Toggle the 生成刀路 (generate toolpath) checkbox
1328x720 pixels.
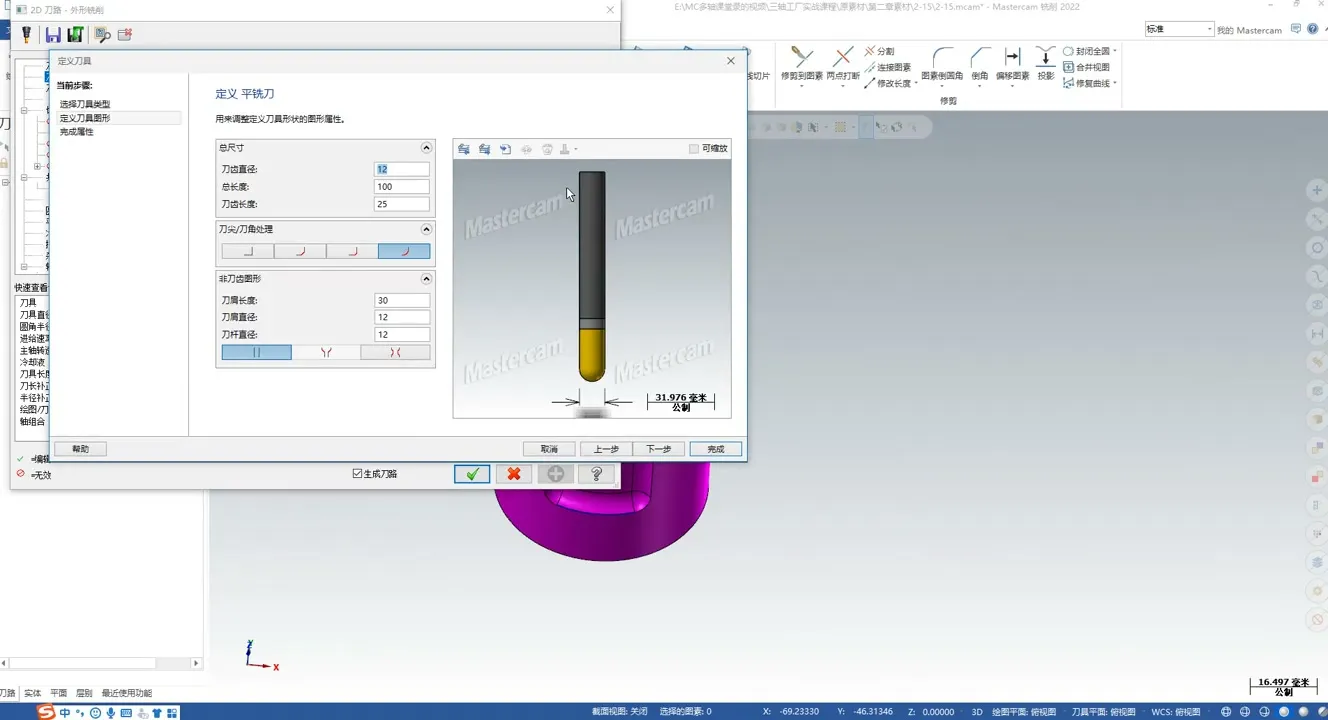pyautogui.click(x=357, y=474)
